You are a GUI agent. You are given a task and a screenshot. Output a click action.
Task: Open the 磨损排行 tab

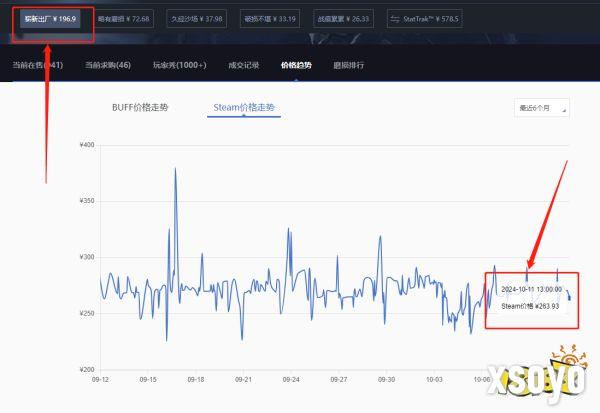tap(349, 65)
